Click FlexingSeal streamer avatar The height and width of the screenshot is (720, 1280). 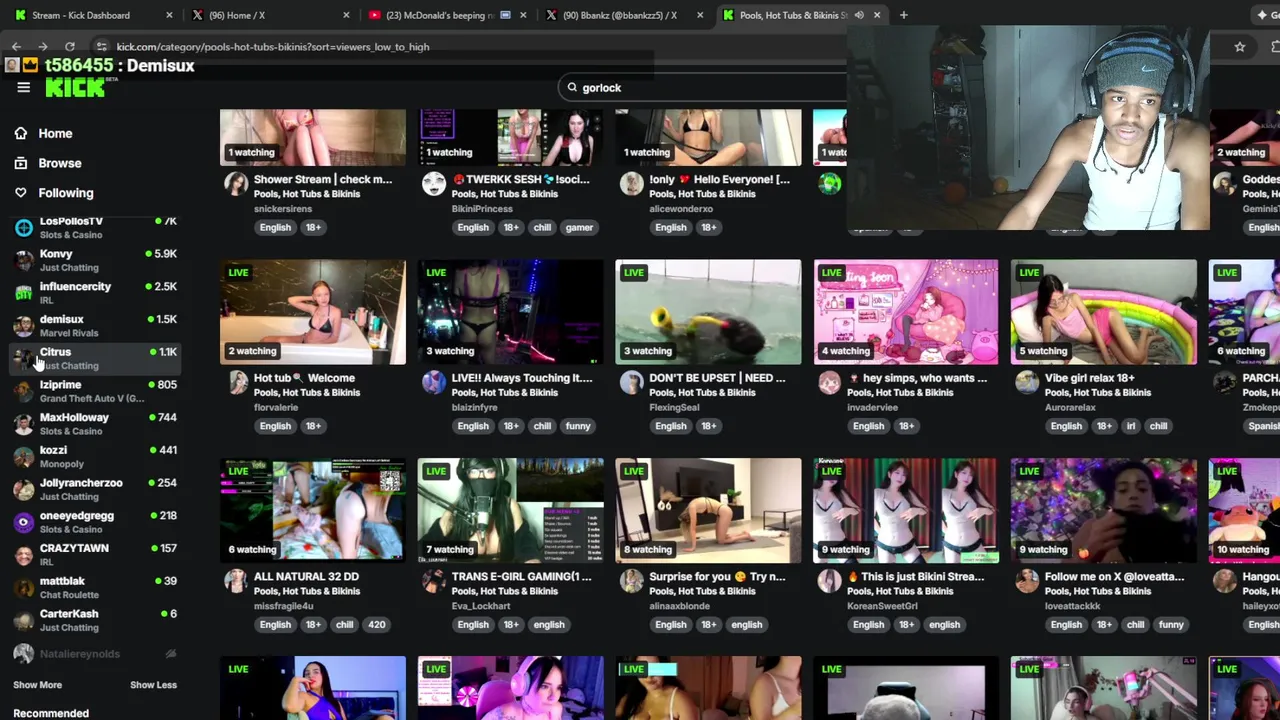click(632, 383)
